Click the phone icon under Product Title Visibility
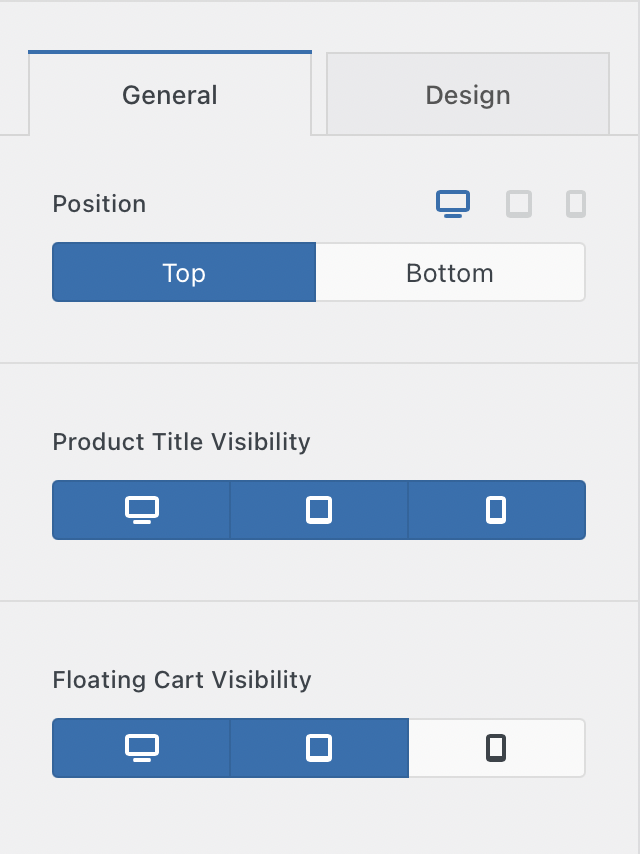This screenshot has width=640, height=854. click(x=496, y=510)
